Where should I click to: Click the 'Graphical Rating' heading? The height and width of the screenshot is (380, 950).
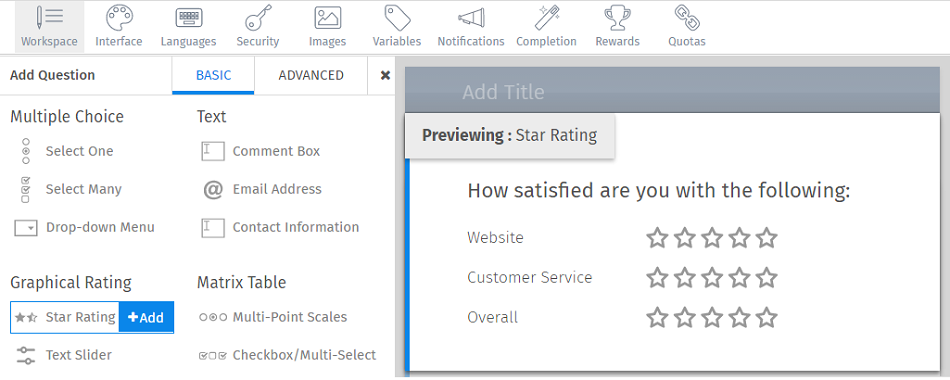pos(71,282)
